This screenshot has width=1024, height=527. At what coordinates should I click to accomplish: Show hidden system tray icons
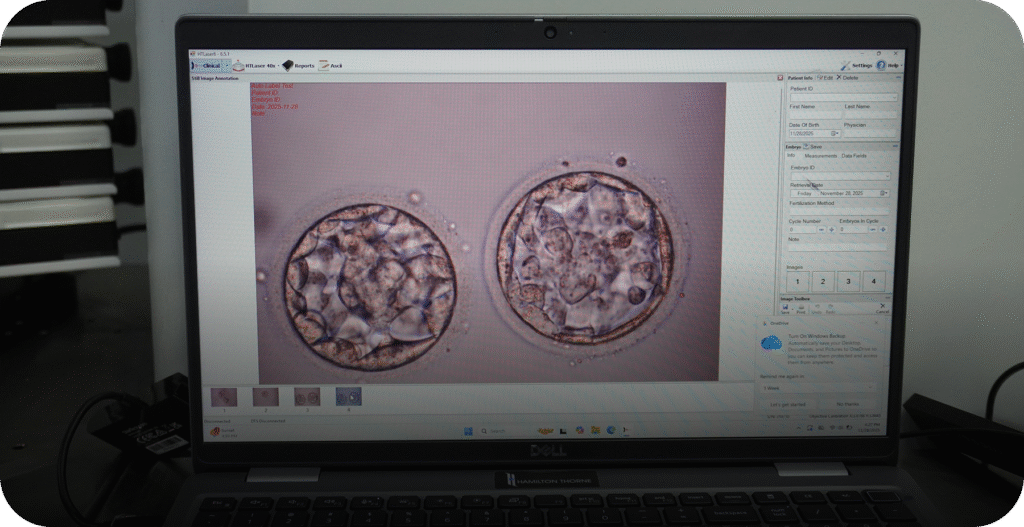click(801, 428)
